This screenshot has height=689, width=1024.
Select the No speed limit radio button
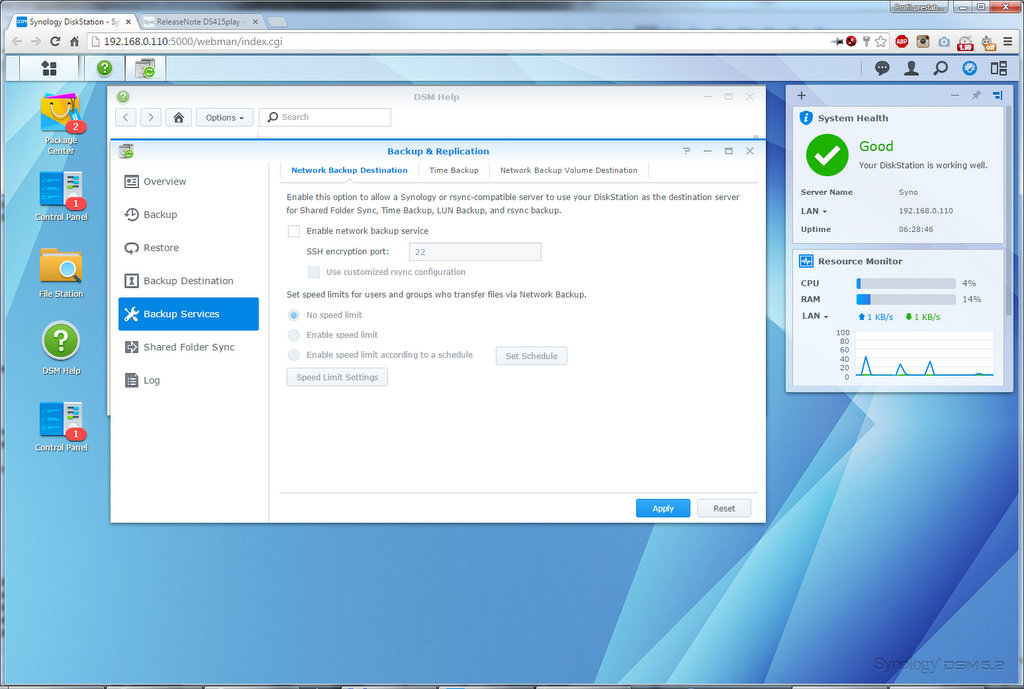coord(294,315)
